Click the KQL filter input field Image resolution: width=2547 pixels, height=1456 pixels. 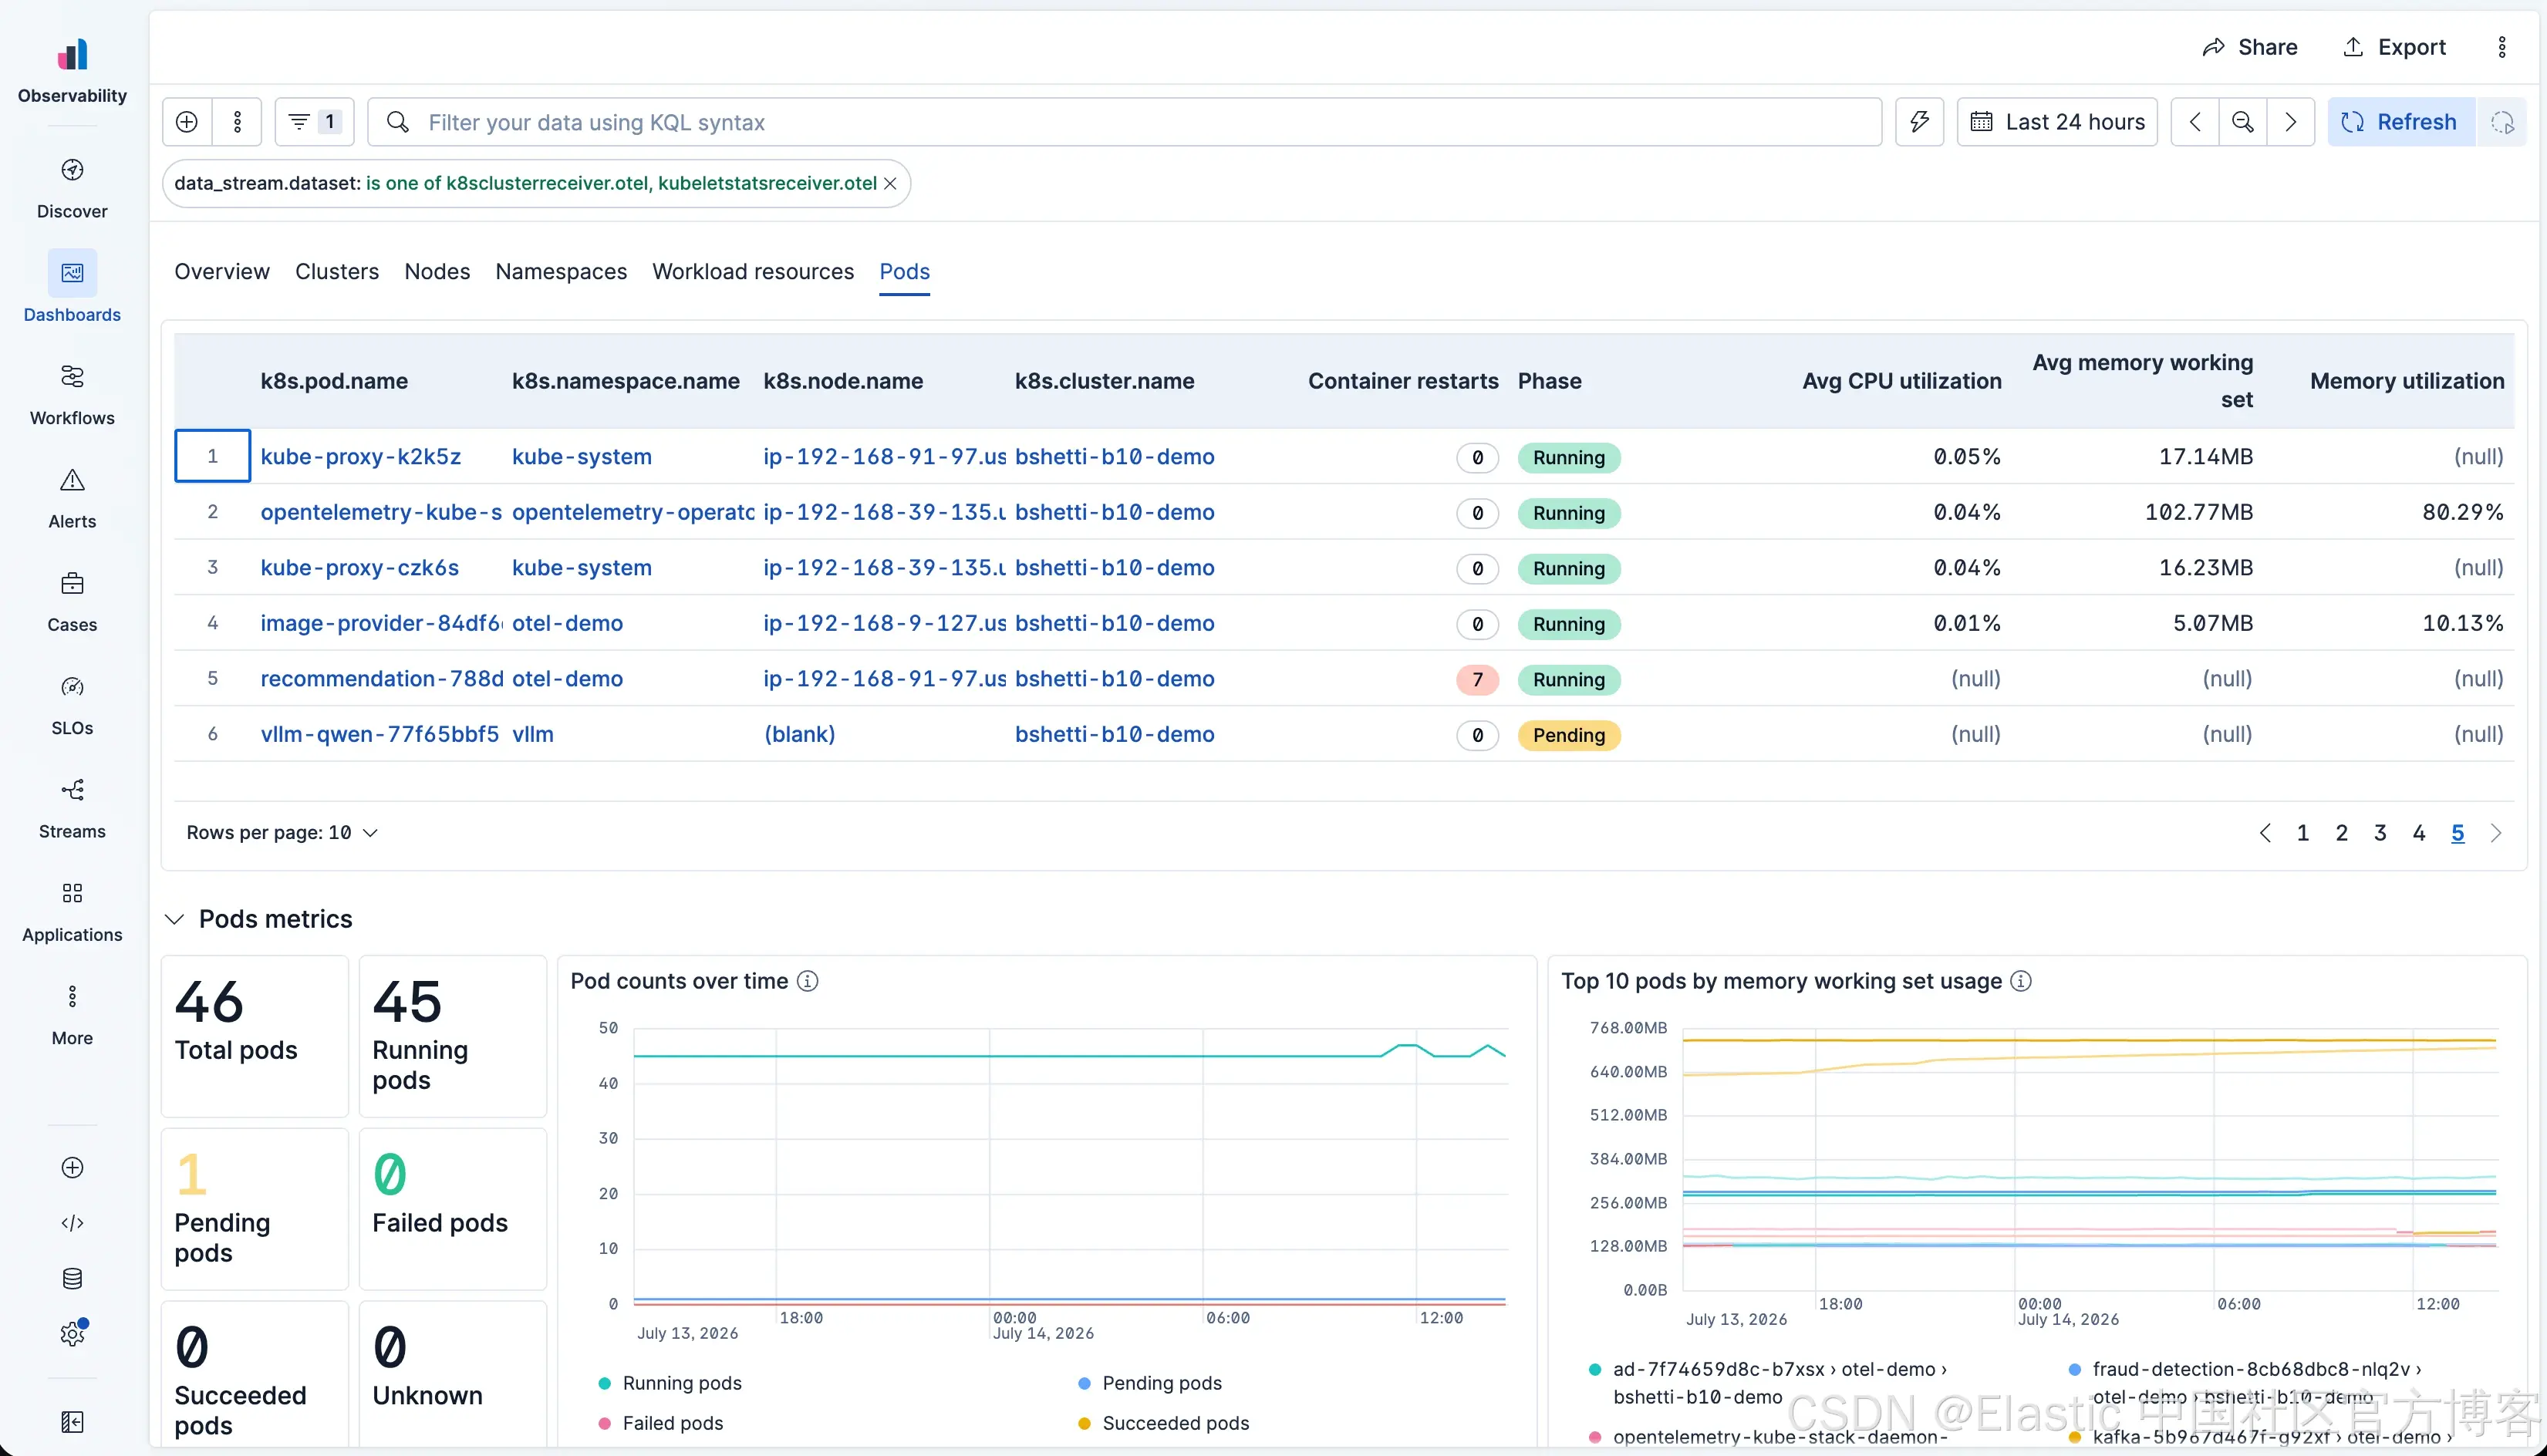1125,122
